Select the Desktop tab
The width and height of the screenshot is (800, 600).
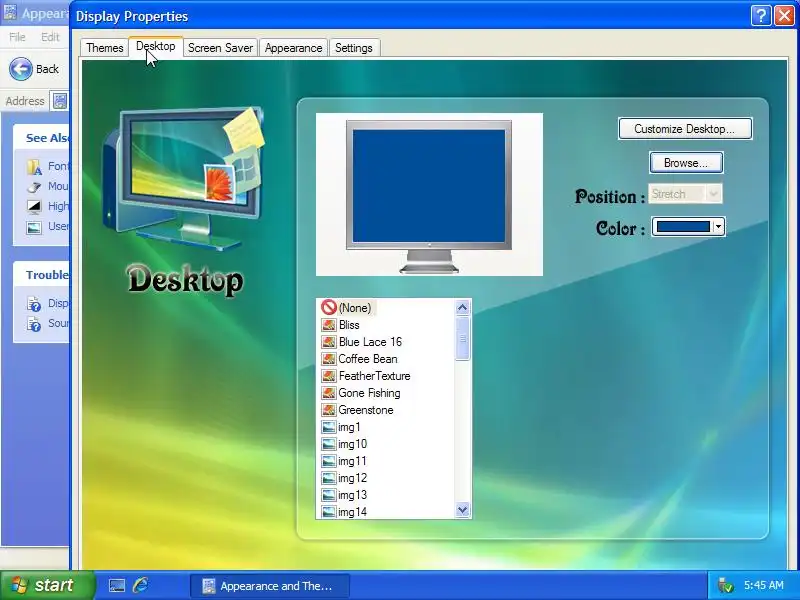pyautogui.click(x=156, y=46)
